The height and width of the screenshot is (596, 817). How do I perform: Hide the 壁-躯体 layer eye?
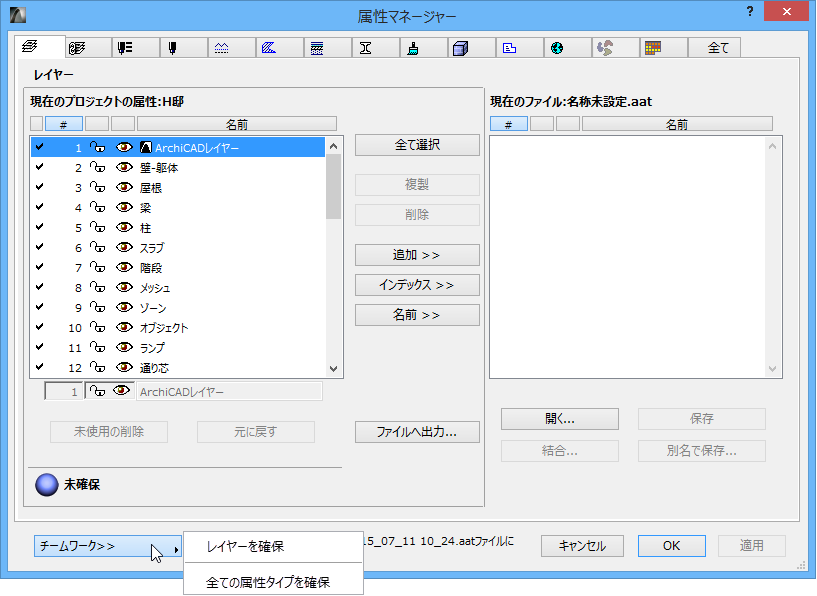pyautogui.click(x=124, y=167)
